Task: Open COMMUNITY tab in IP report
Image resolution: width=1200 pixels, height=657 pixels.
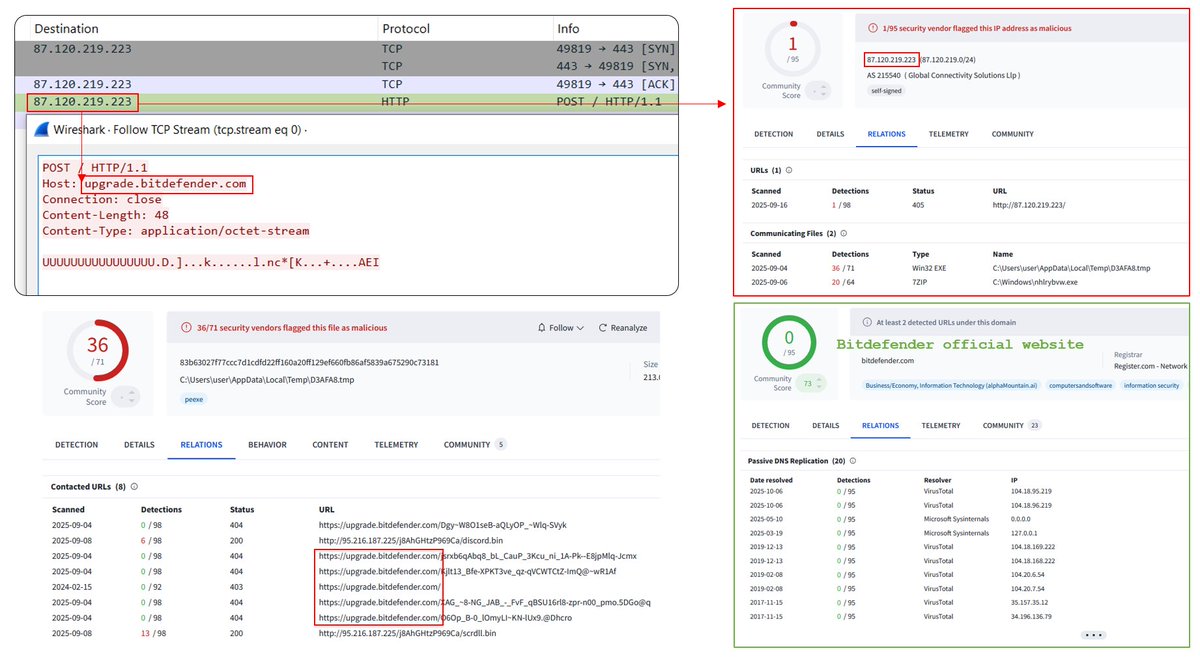Action: (1013, 134)
